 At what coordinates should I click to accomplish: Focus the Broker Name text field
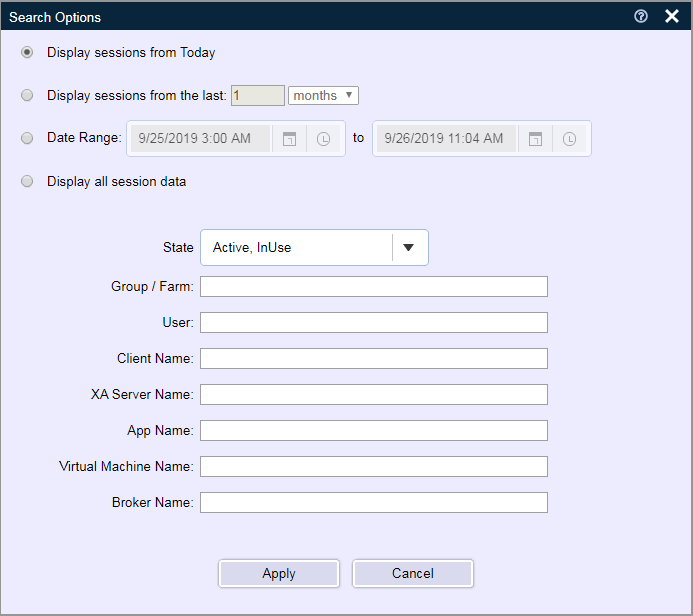coord(374,503)
